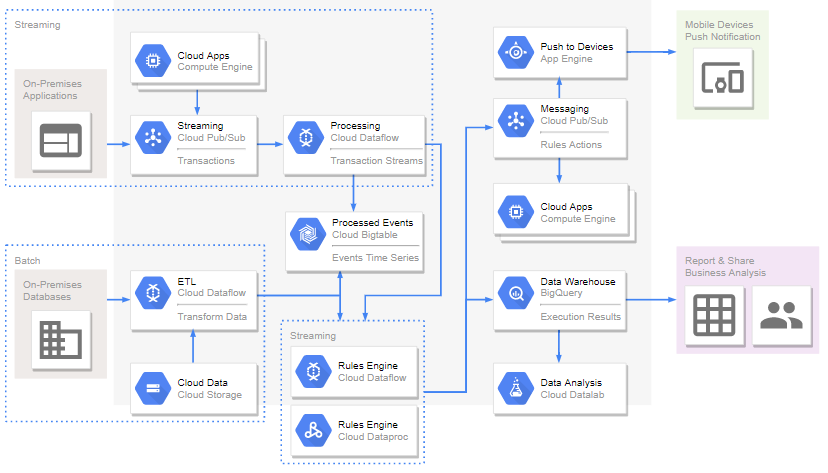Select the BigQuery icon beside Data Warehouse
The height and width of the screenshot is (473, 828).
[x=516, y=292]
